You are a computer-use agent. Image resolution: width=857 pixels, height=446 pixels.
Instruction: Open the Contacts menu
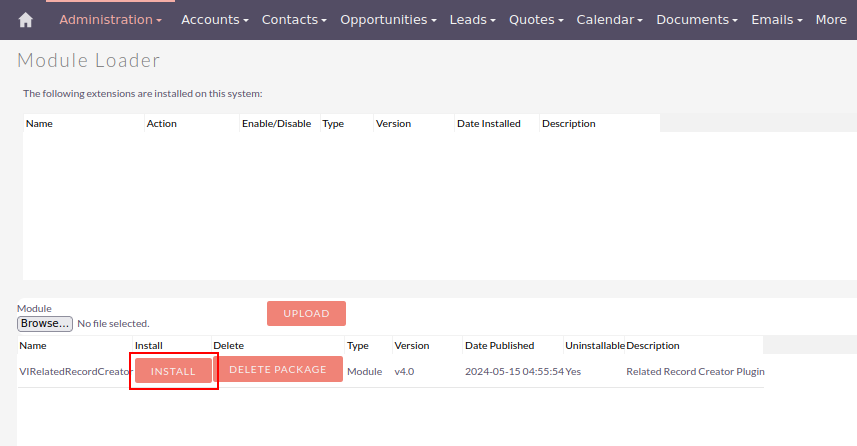coord(294,20)
